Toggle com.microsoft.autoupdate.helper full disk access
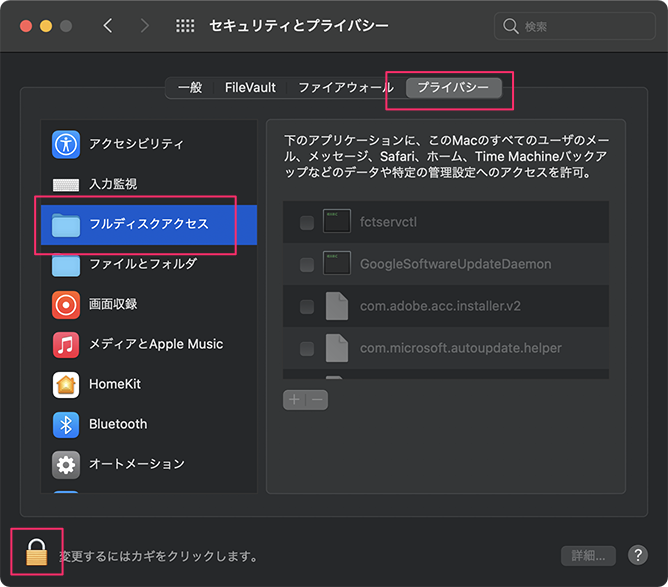 [x=307, y=349]
